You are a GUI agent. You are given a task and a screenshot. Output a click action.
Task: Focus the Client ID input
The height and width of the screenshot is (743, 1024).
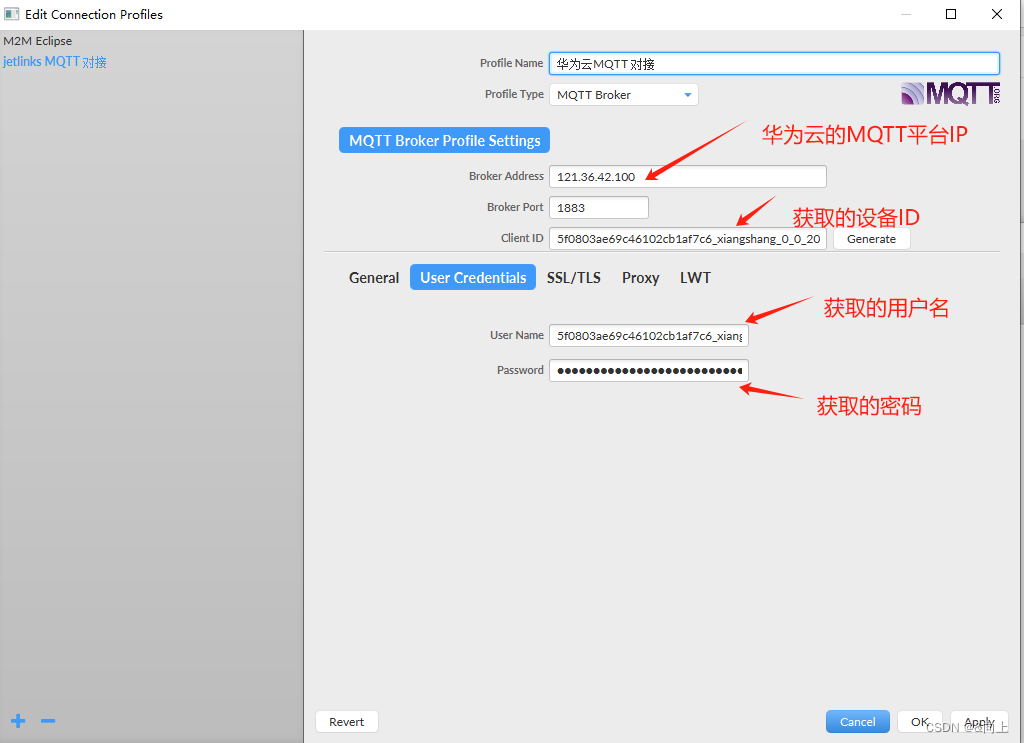point(688,239)
